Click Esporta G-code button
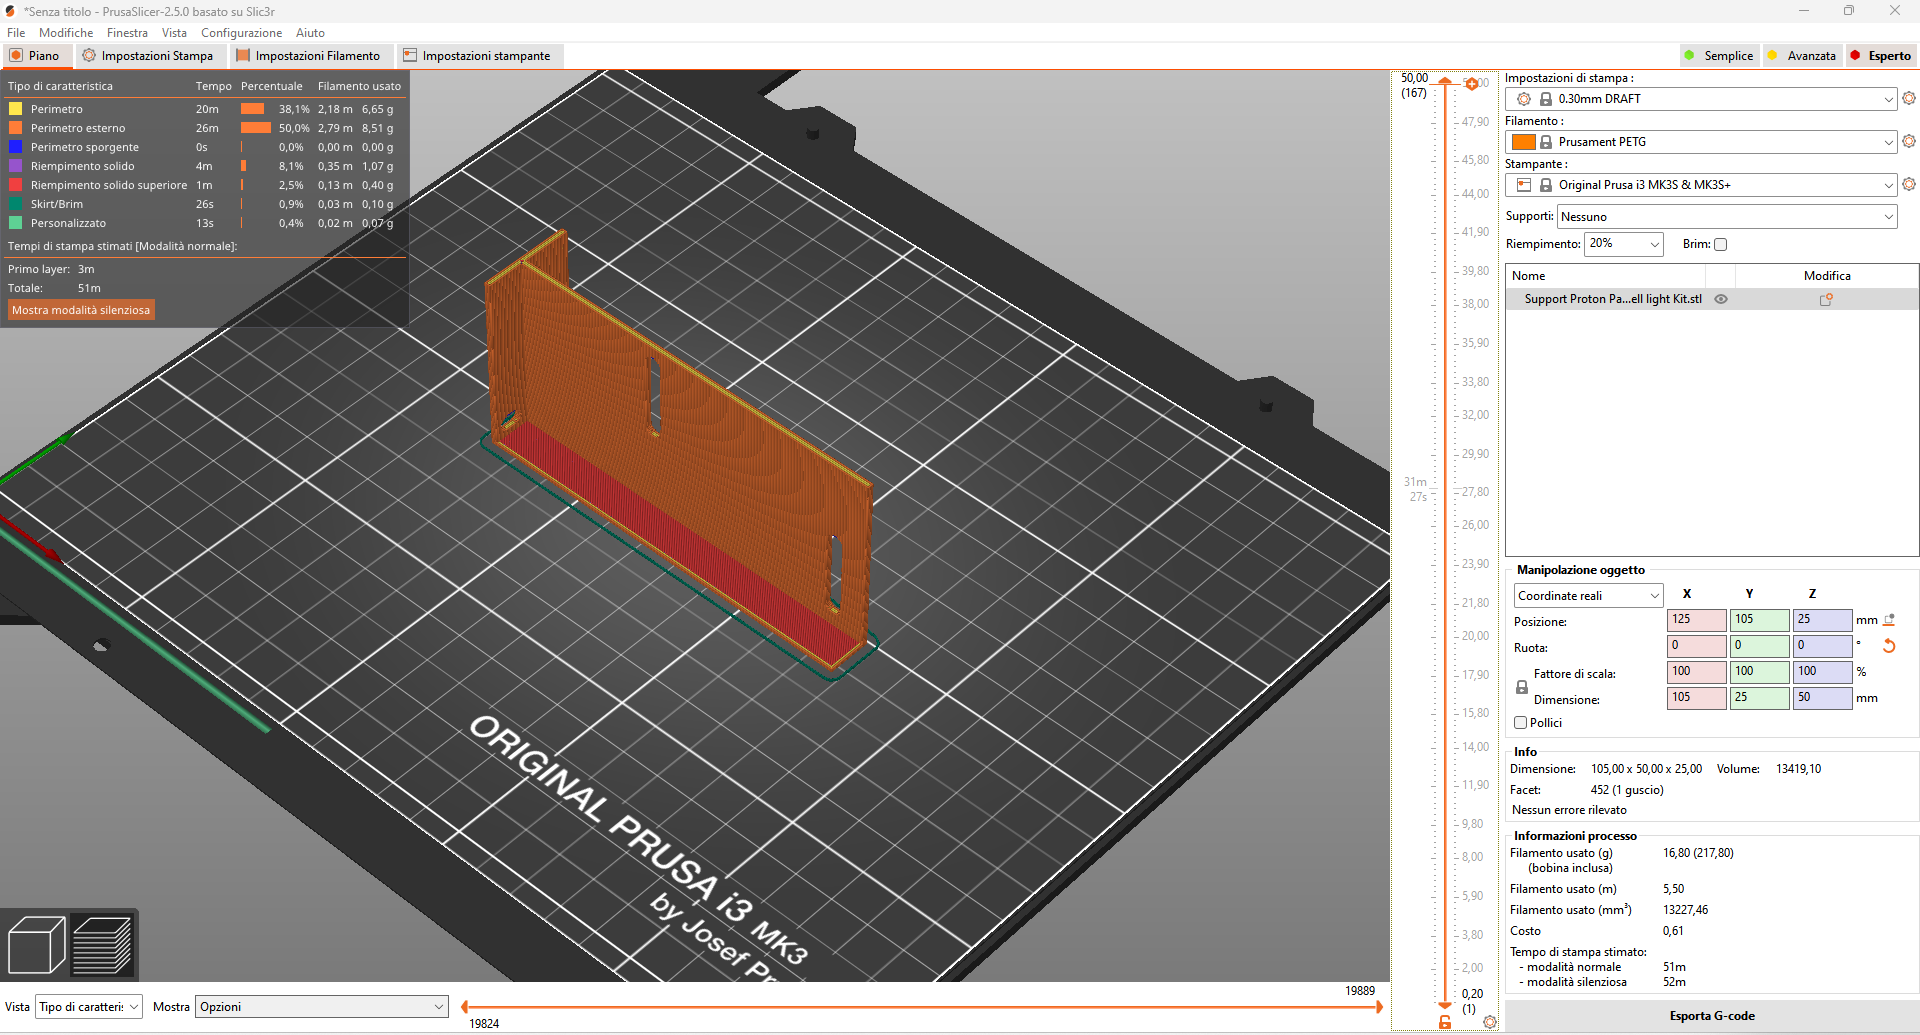The width and height of the screenshot is (1920, 1035). pyautogui.click(x=1712, y=1016)
